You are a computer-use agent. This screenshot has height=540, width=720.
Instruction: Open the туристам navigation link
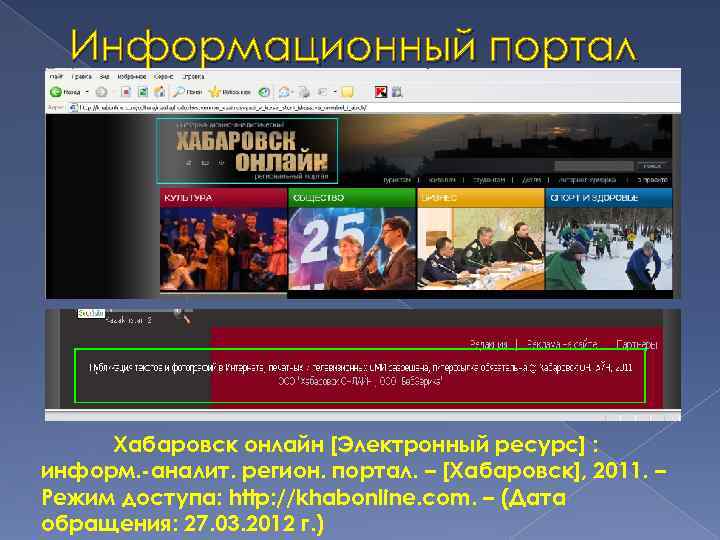click(x=397, y=180)
